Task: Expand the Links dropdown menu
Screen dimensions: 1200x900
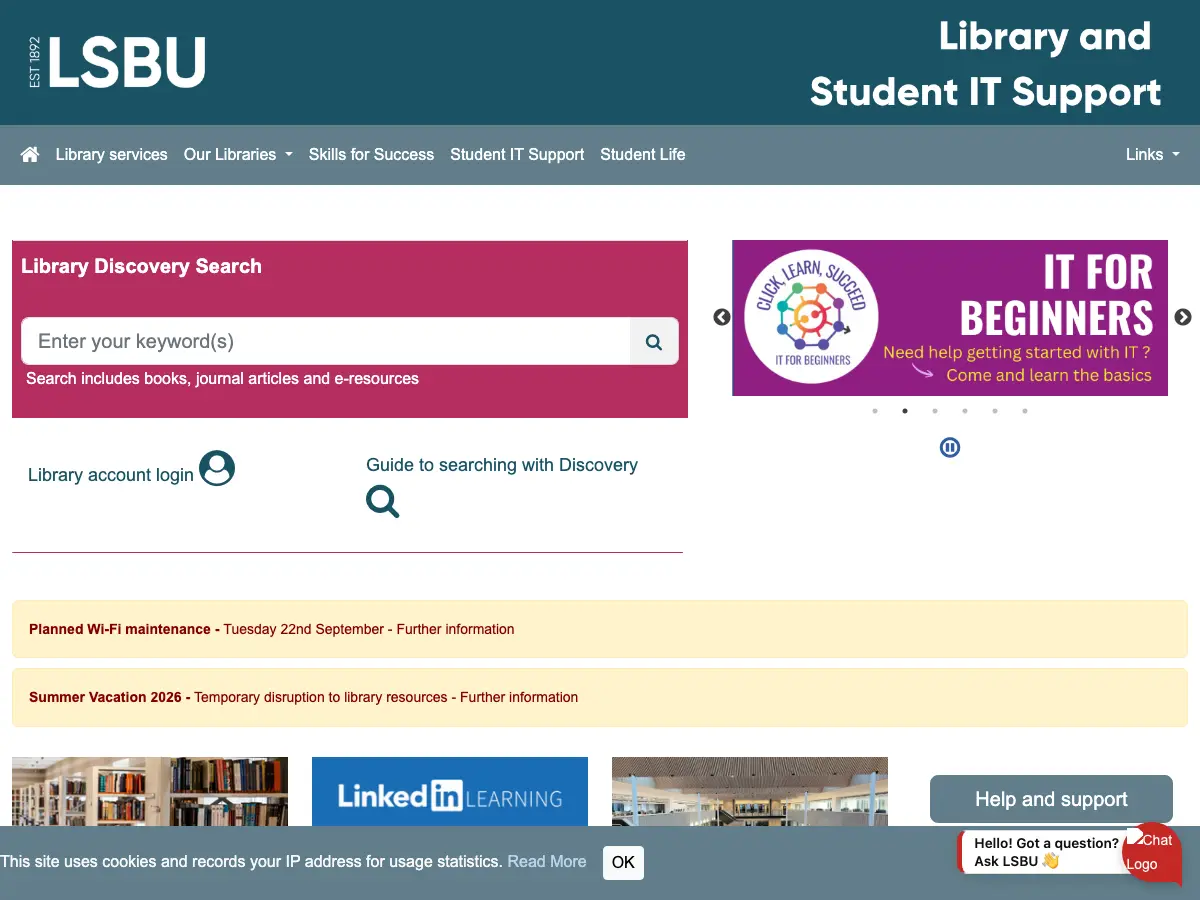Action: 1153,154
